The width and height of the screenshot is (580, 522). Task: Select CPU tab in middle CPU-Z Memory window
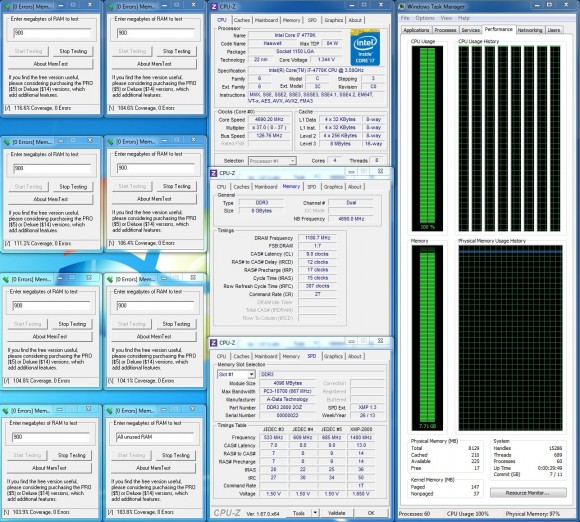click(x=221, y=187)
